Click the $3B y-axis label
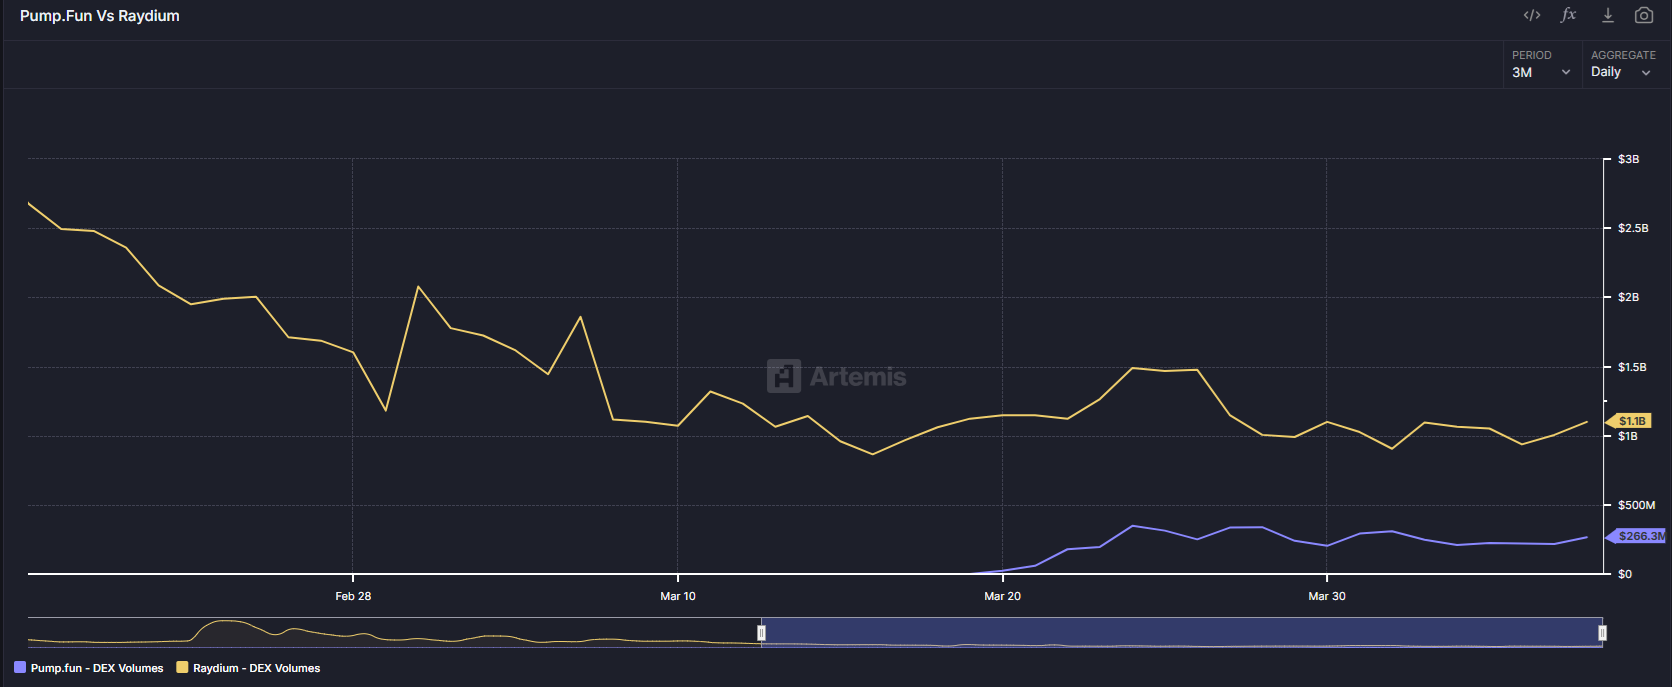 1629,159
